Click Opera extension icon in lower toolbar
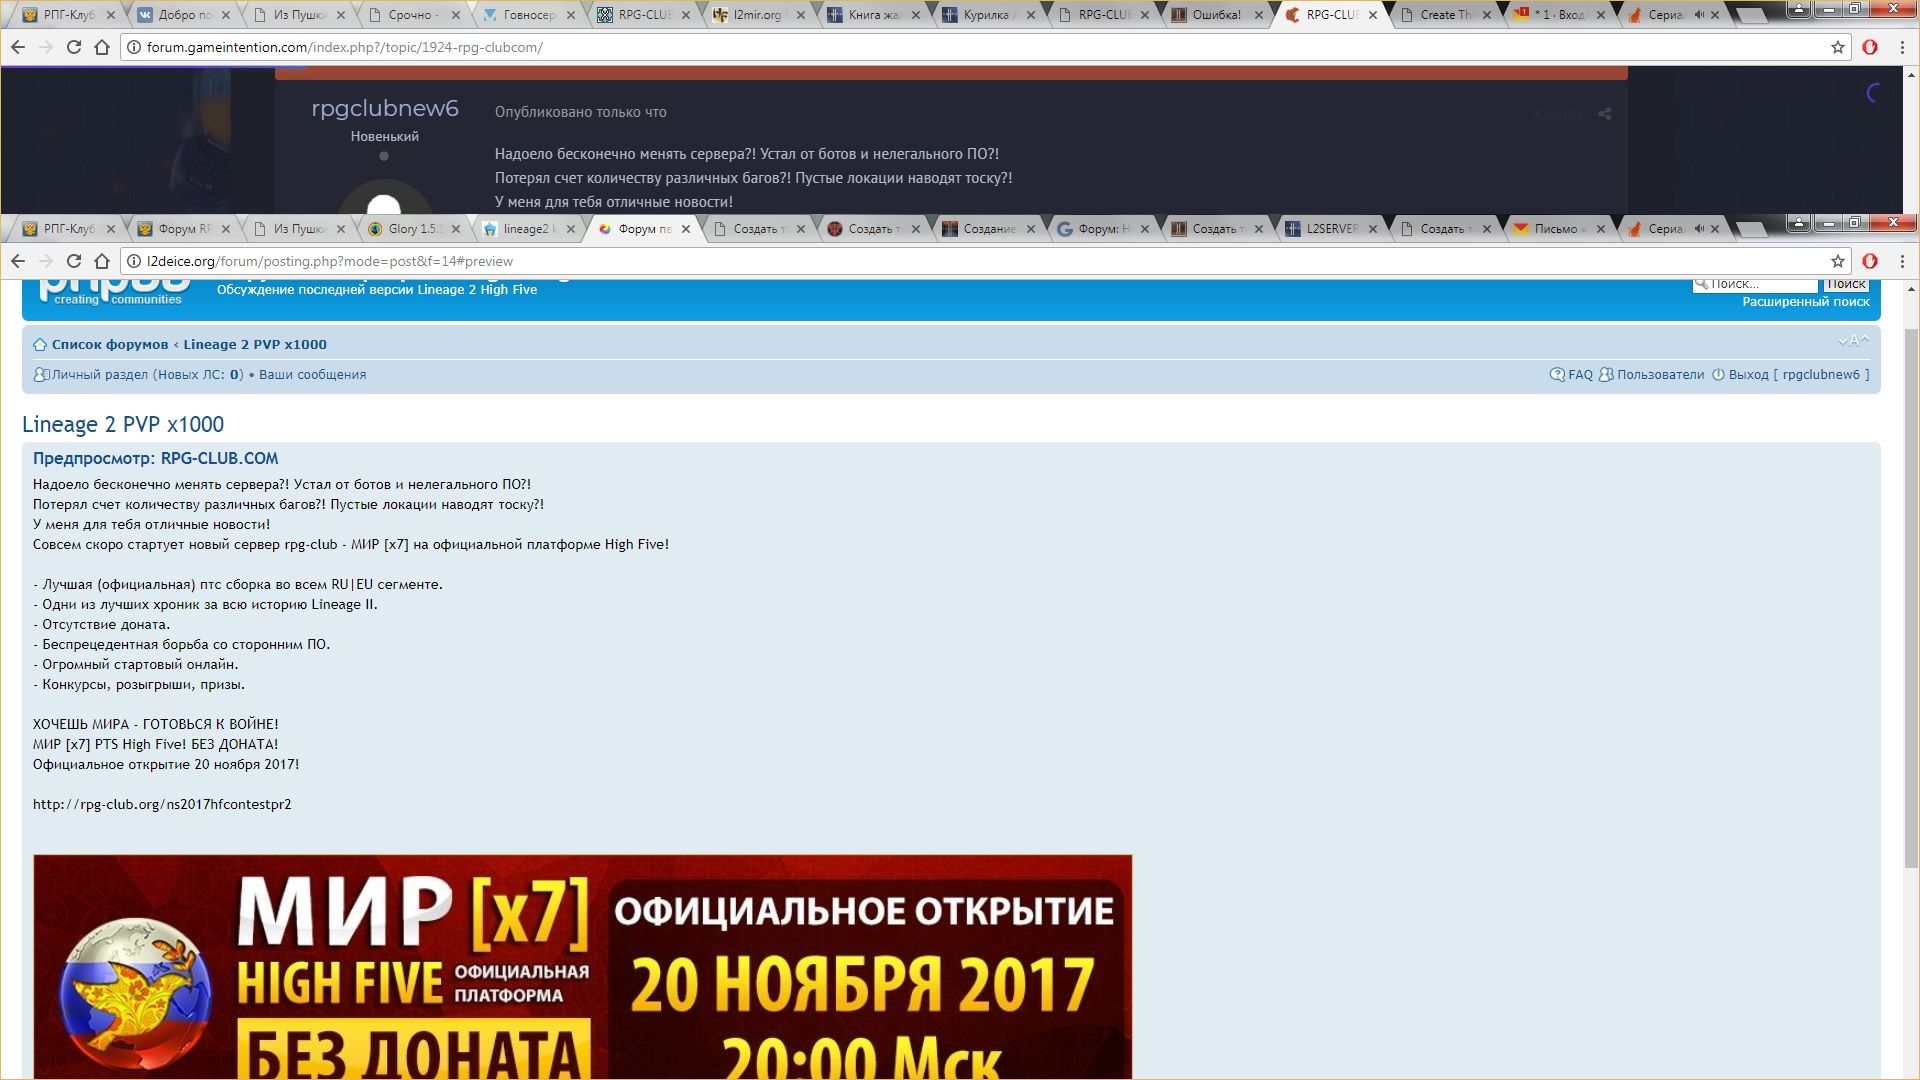The width and height of the screenshot is (1920, 1080). (1870, 261)
